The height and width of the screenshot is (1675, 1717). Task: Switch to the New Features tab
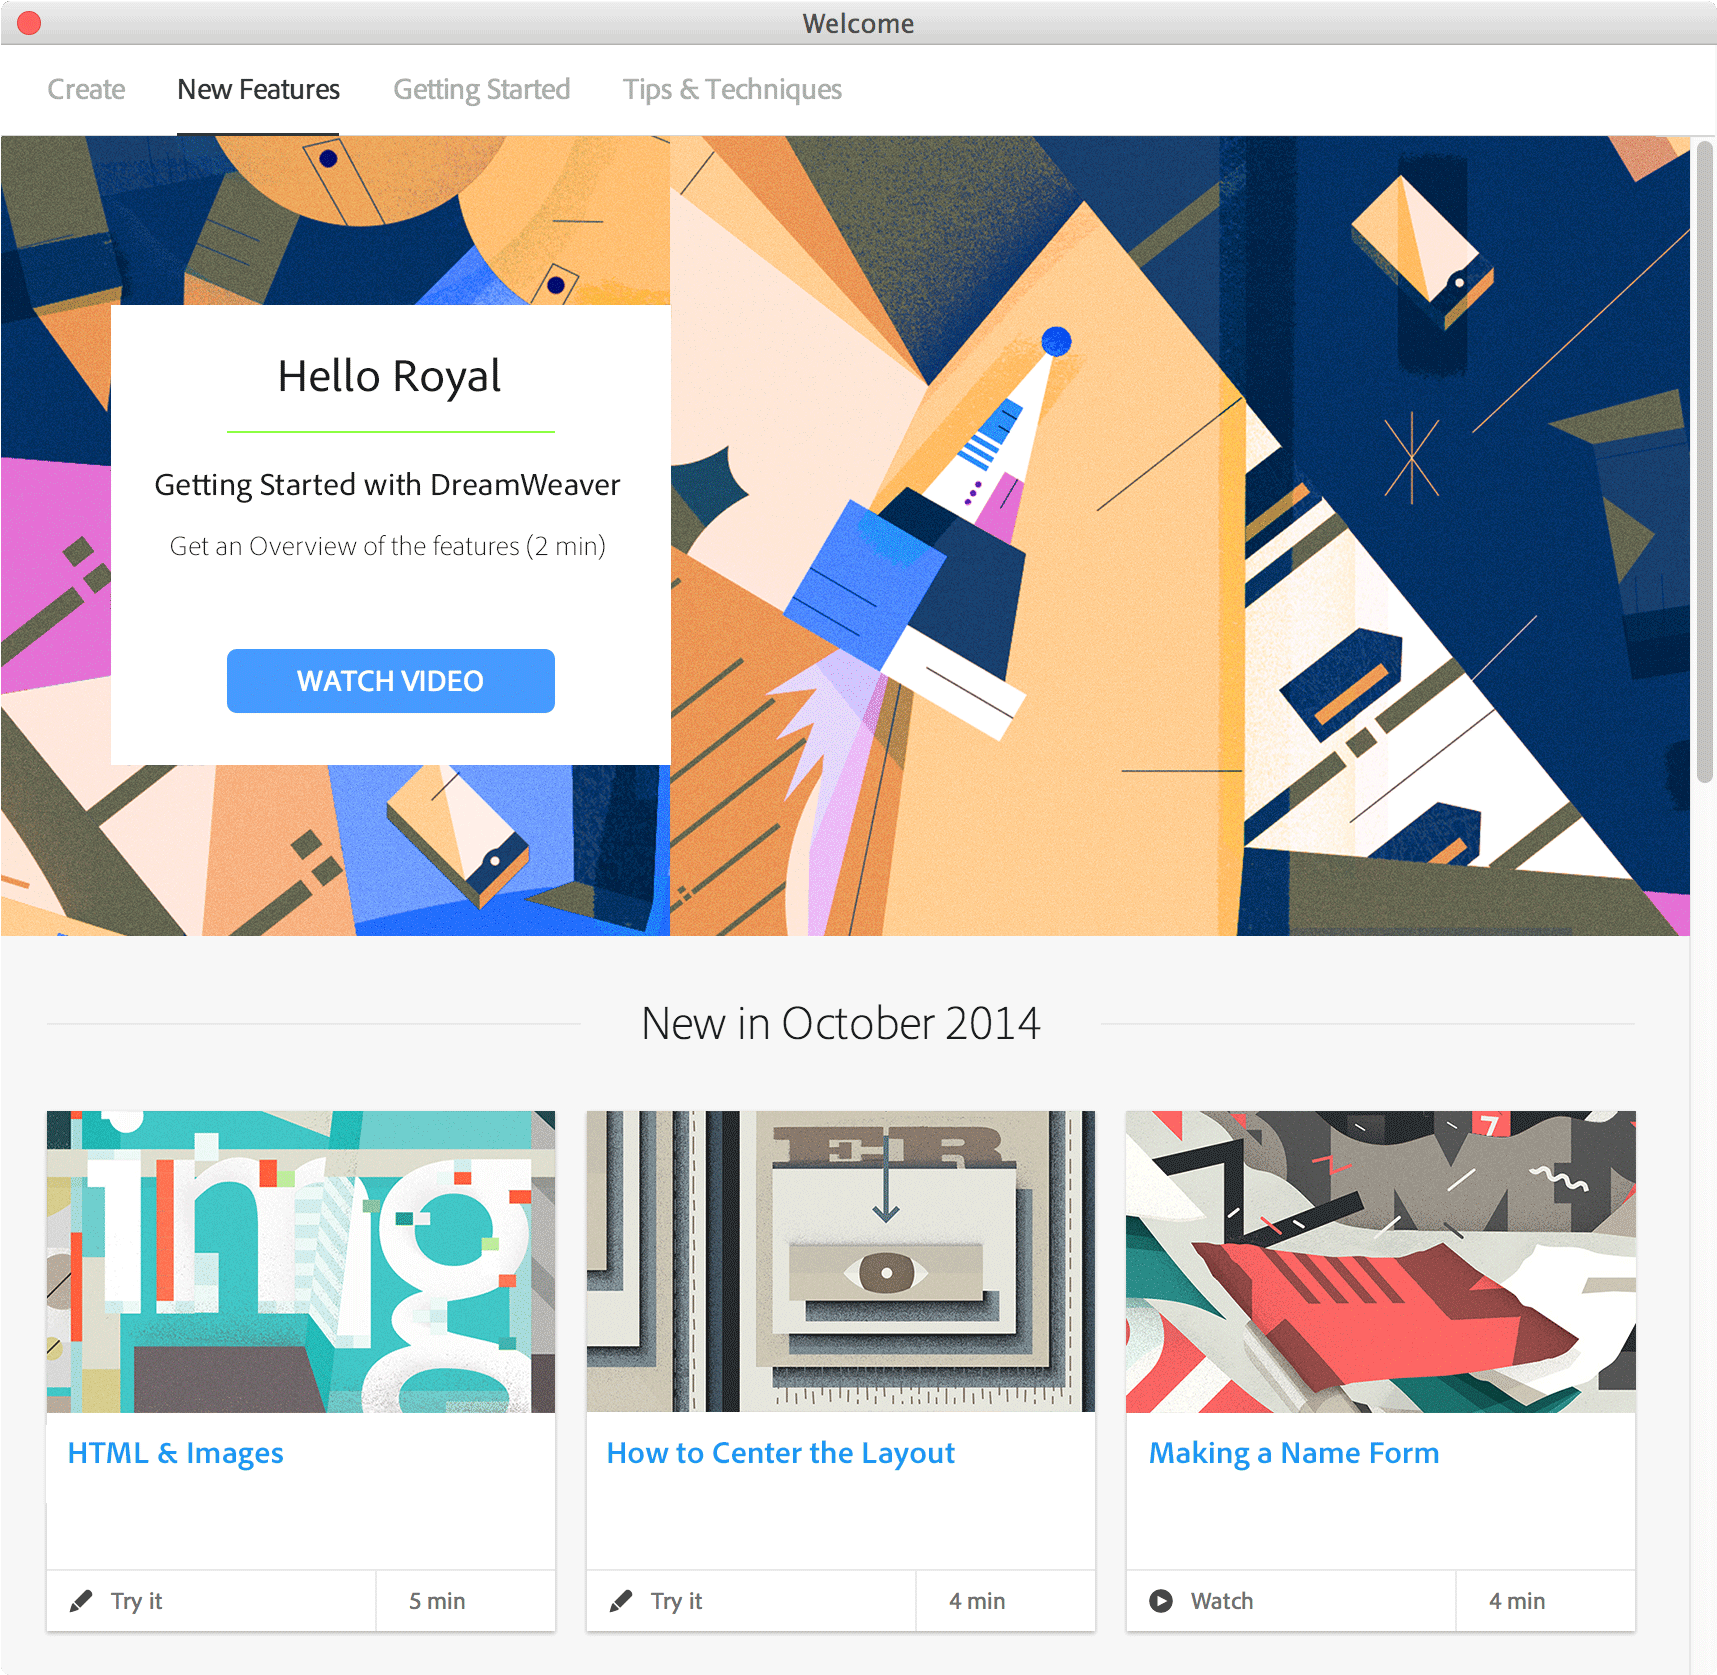[x=258, y=89]
